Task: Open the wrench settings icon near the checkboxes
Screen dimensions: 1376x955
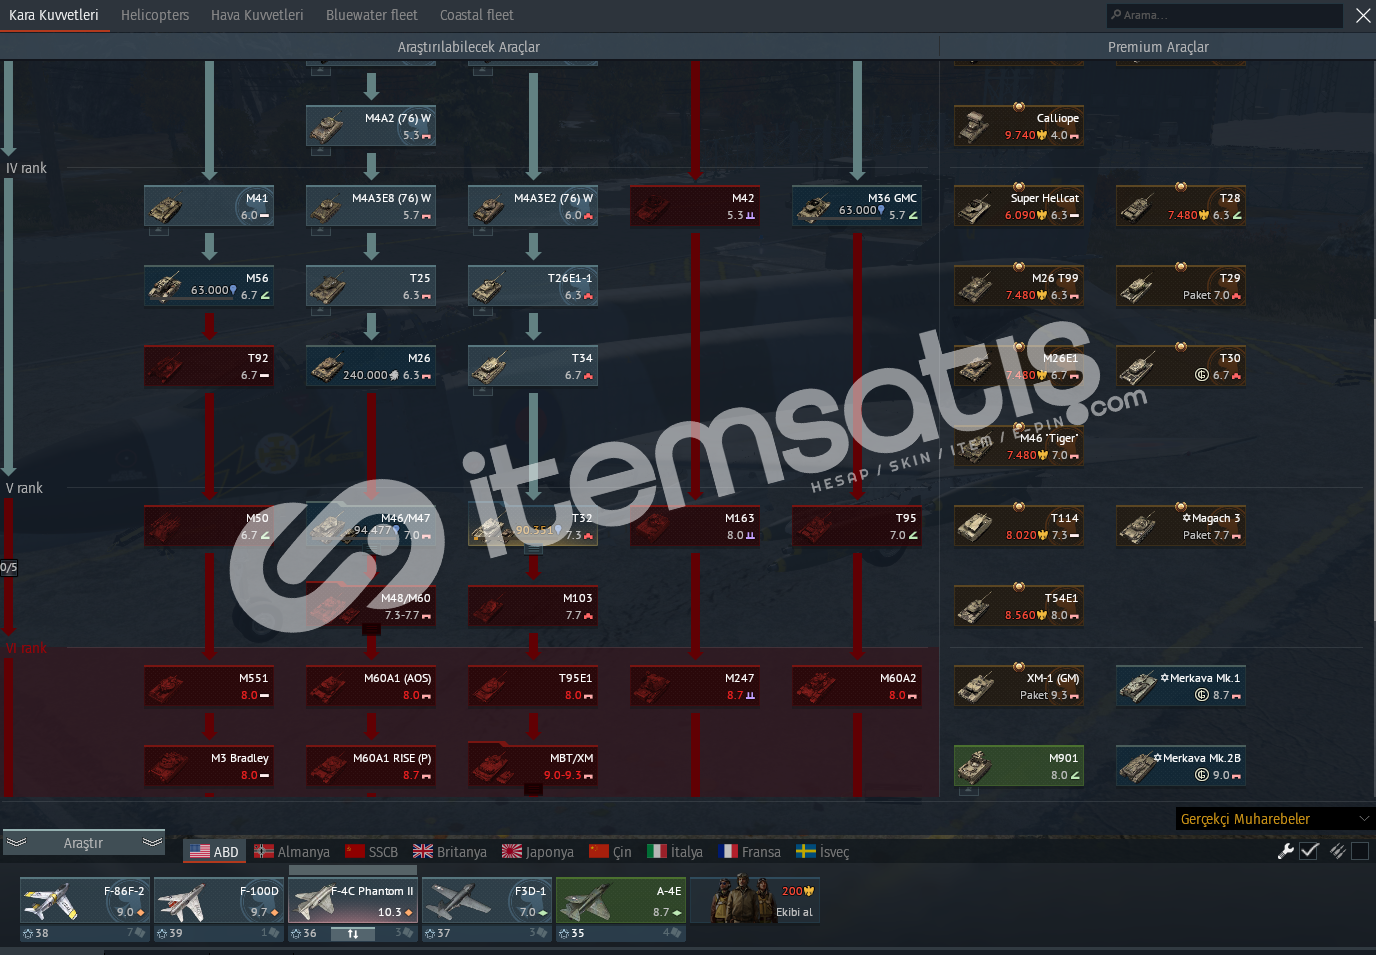Action: [x=1286, y=851]
